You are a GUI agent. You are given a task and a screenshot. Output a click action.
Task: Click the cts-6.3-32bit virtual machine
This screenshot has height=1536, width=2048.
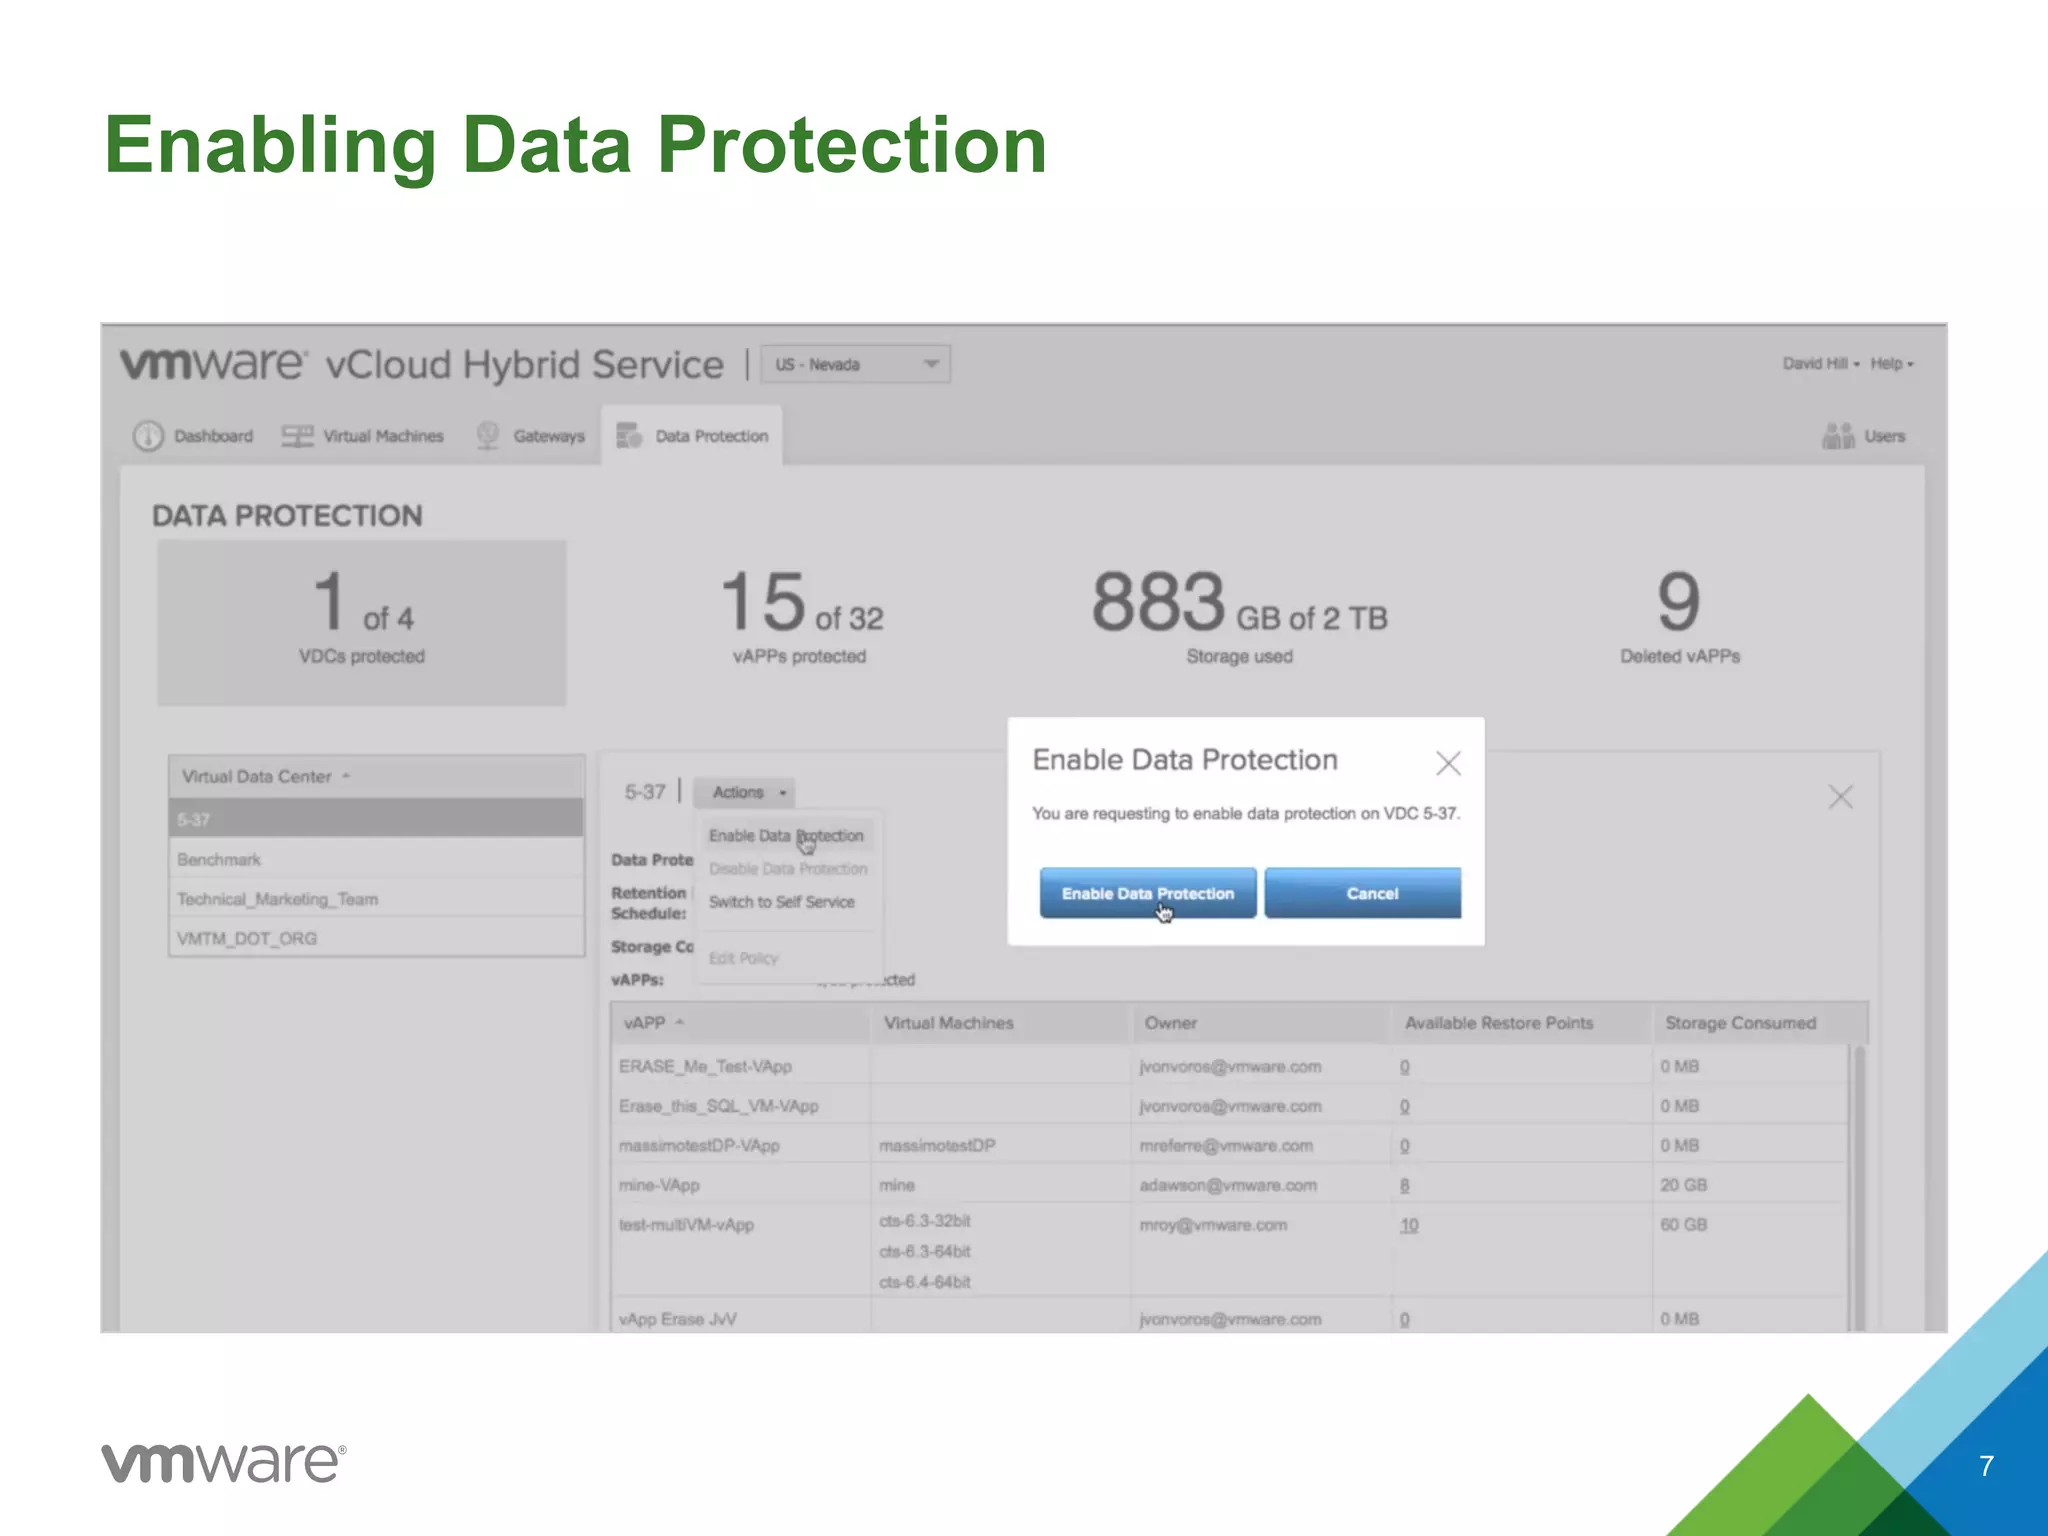click(x=925, y=1221)
